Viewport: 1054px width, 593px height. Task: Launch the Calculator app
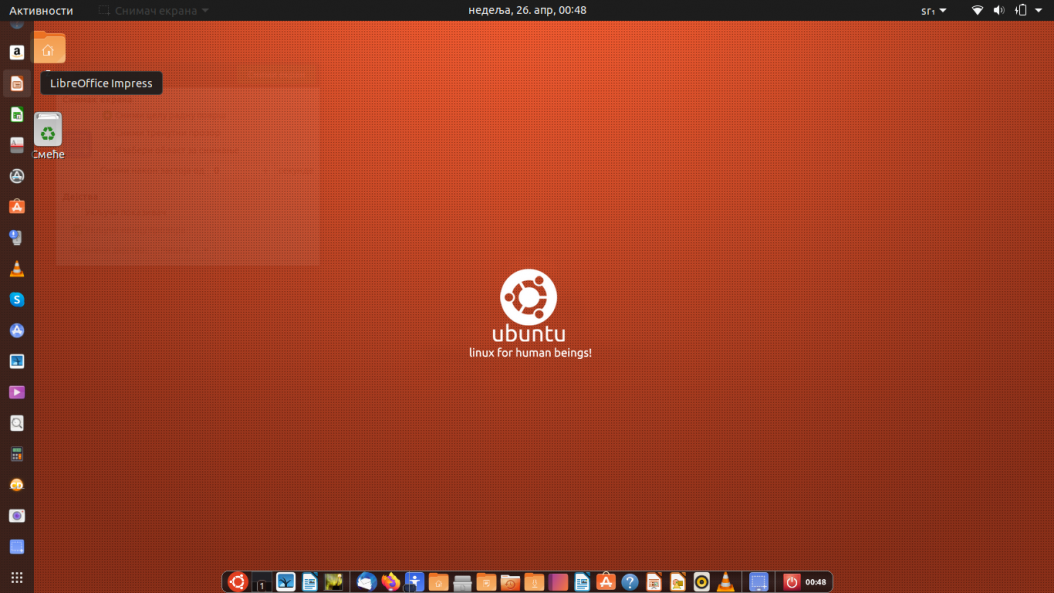(17, 454)
